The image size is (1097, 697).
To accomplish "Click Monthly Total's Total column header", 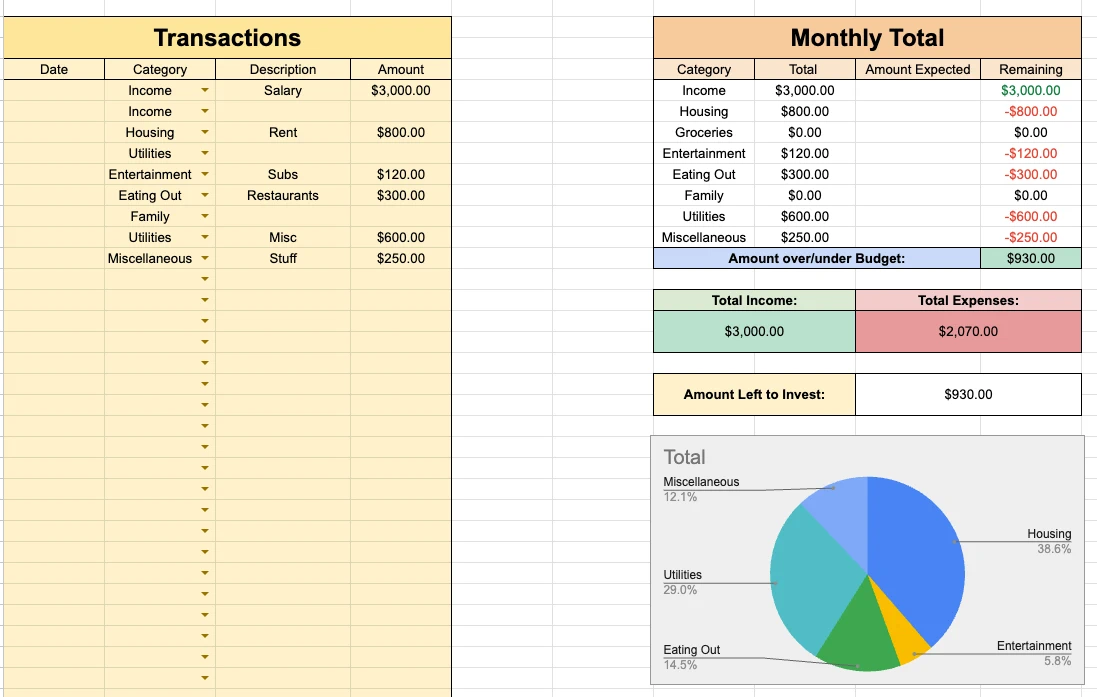I will [x=805, y=69].
